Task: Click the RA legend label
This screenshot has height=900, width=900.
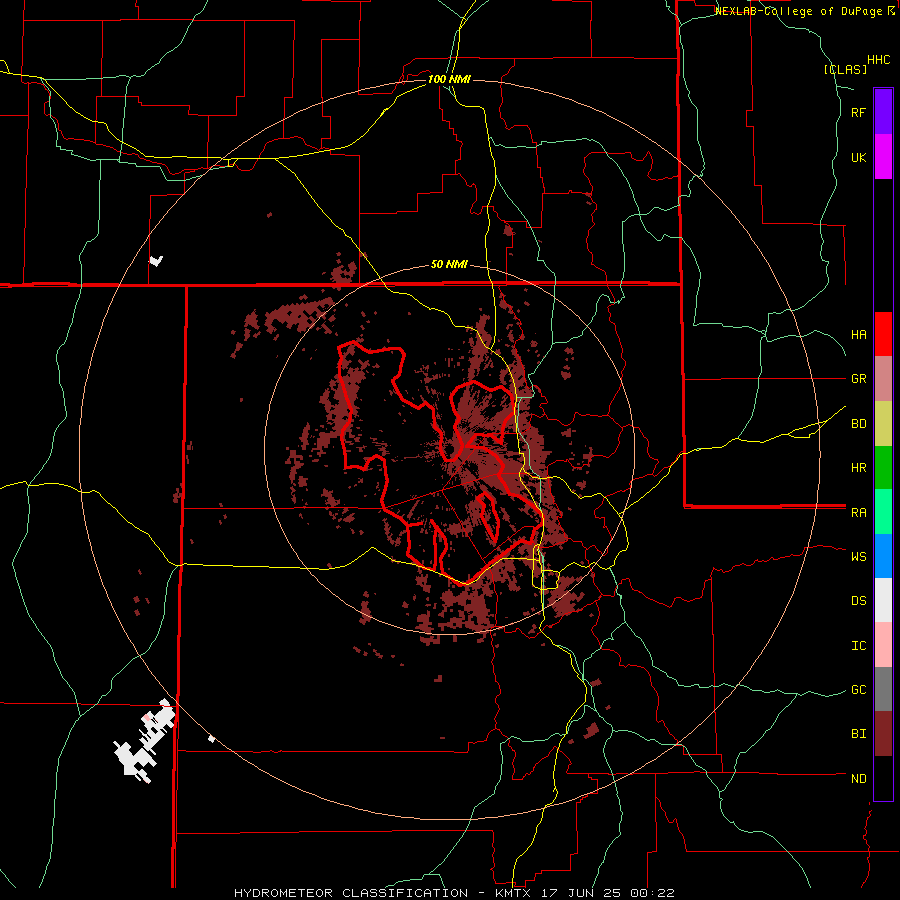Action: click(x=859, y=513)
